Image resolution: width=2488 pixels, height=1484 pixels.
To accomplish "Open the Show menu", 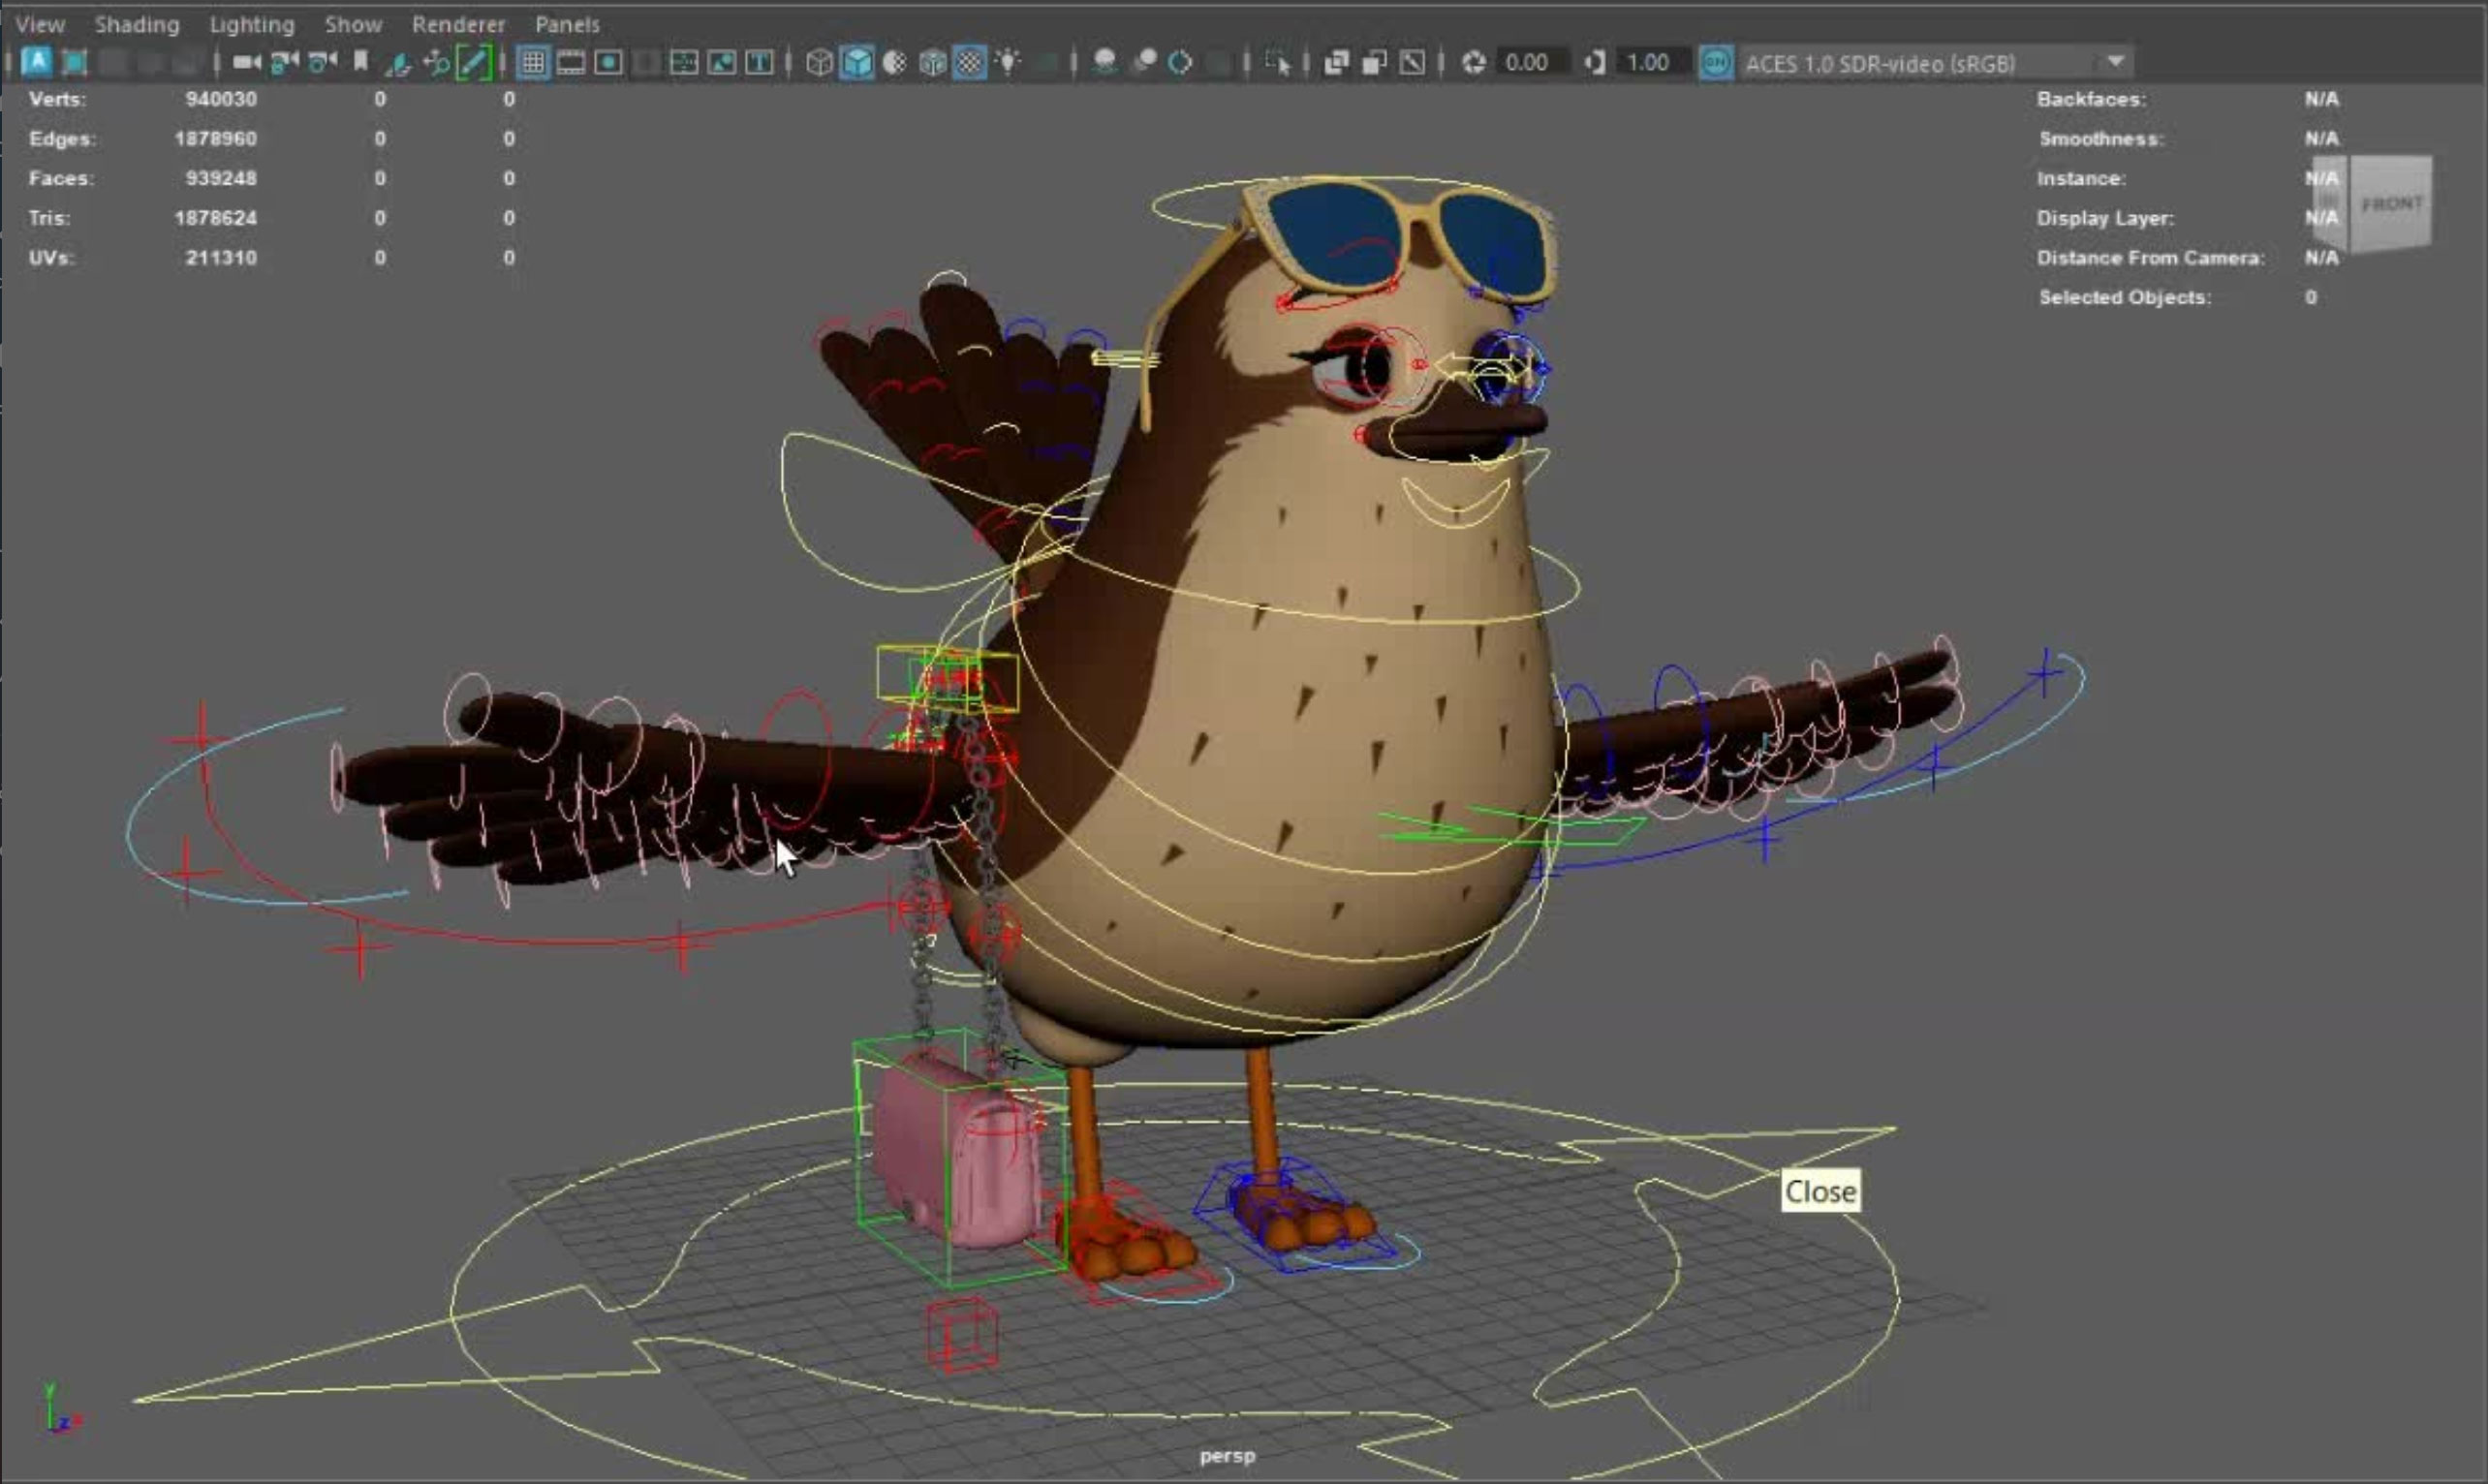I will (x=353, y=24).
